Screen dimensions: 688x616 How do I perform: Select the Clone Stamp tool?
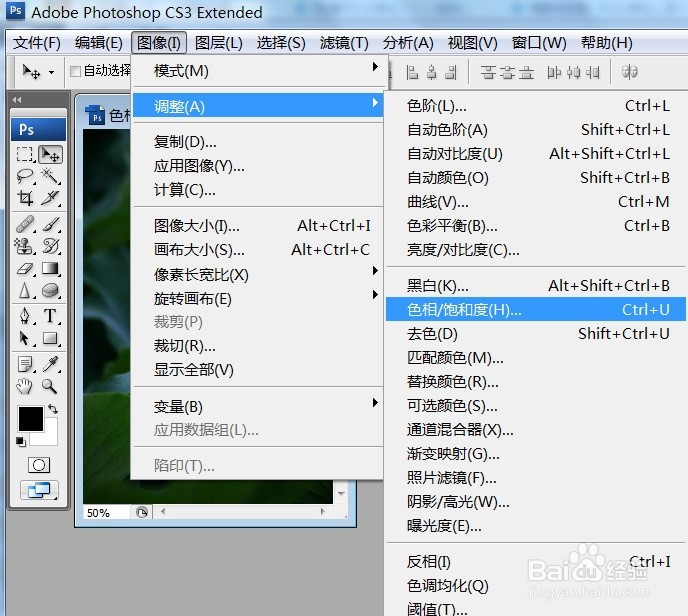coord(25,246)
